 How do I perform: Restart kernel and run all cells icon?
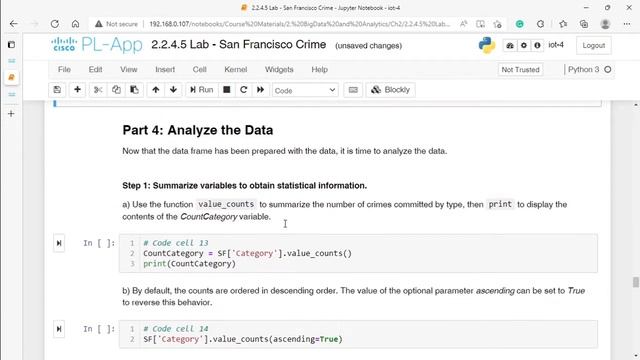(x=260, y=90)
